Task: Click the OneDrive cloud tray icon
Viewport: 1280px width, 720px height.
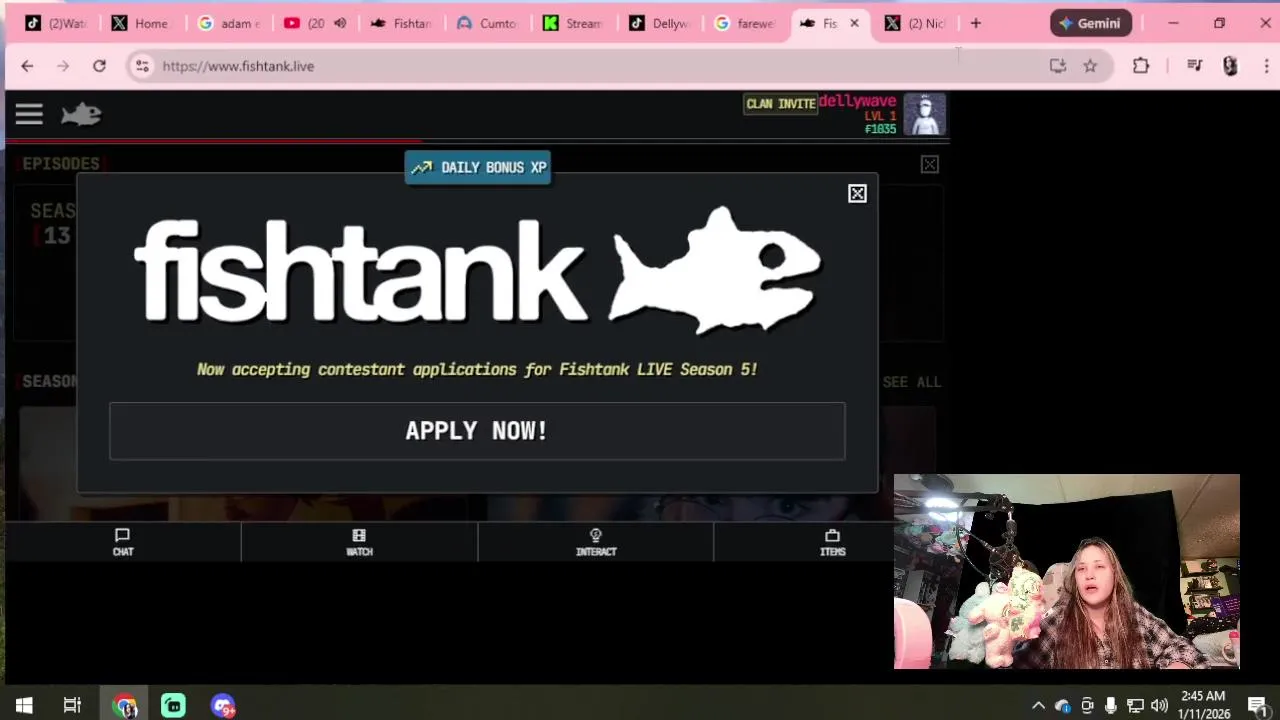Action: click(1062, 706)
